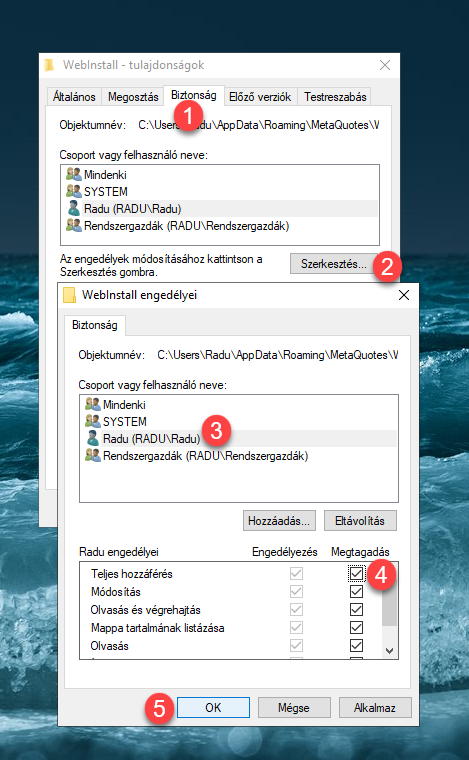Click the permissions list scroll down arrow

(390, 651)
